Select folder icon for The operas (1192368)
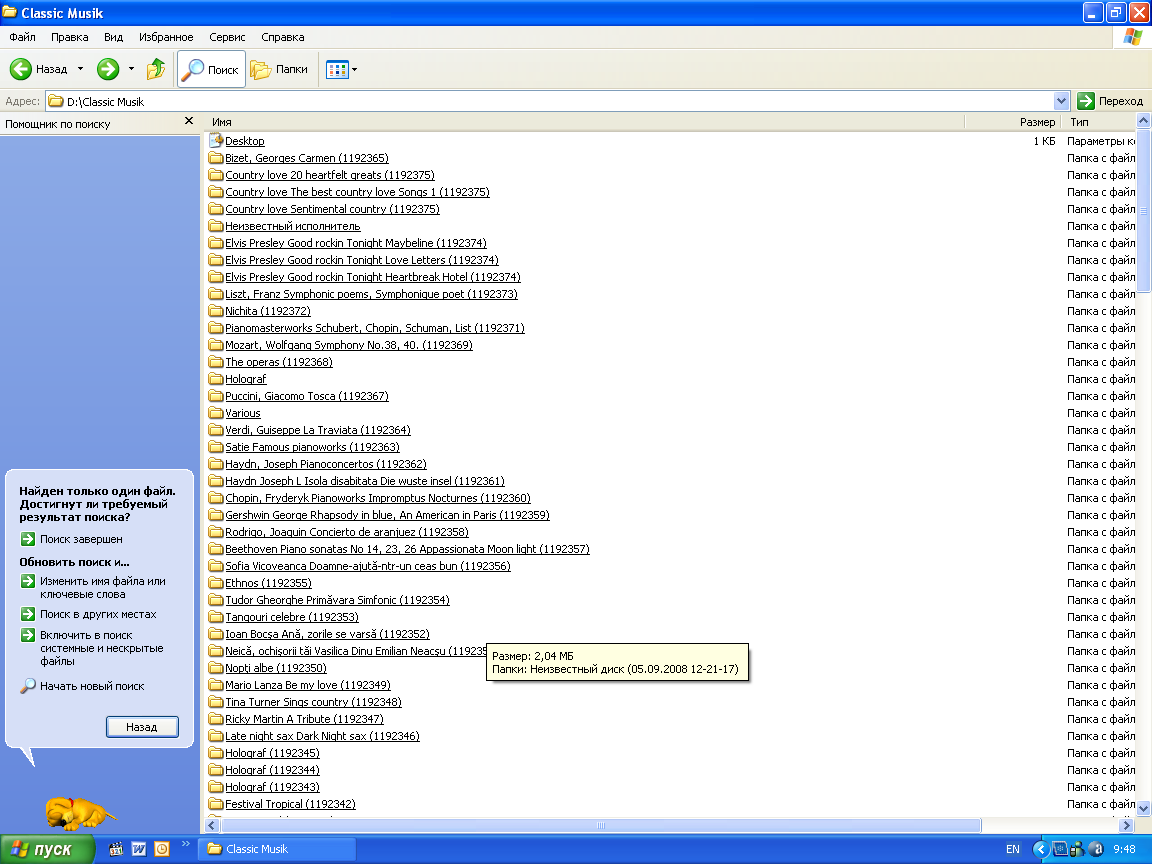The width and height of the screenshot is (1152, 864). click(215, 361)
